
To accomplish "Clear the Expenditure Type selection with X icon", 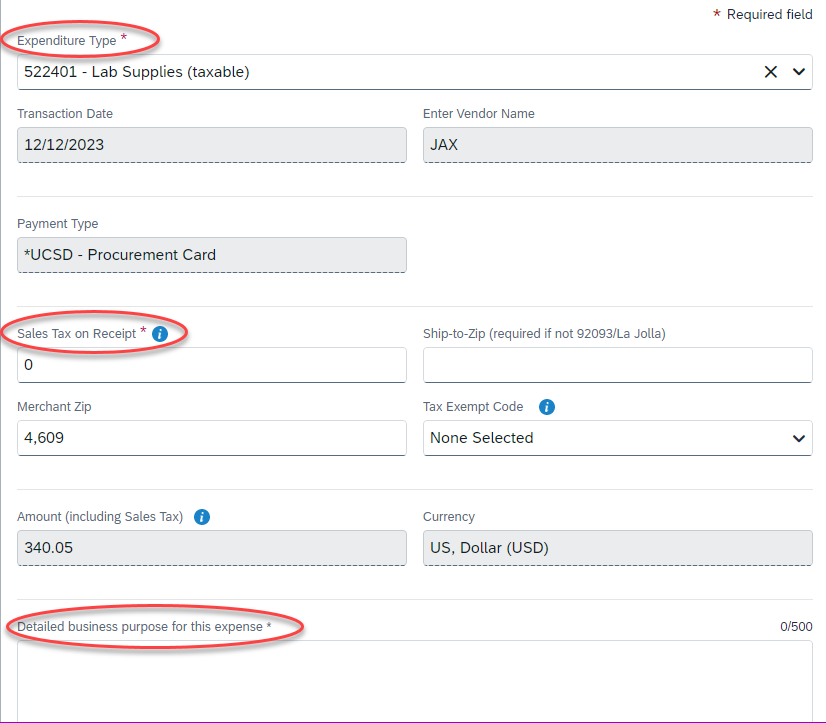I will 770,72.
